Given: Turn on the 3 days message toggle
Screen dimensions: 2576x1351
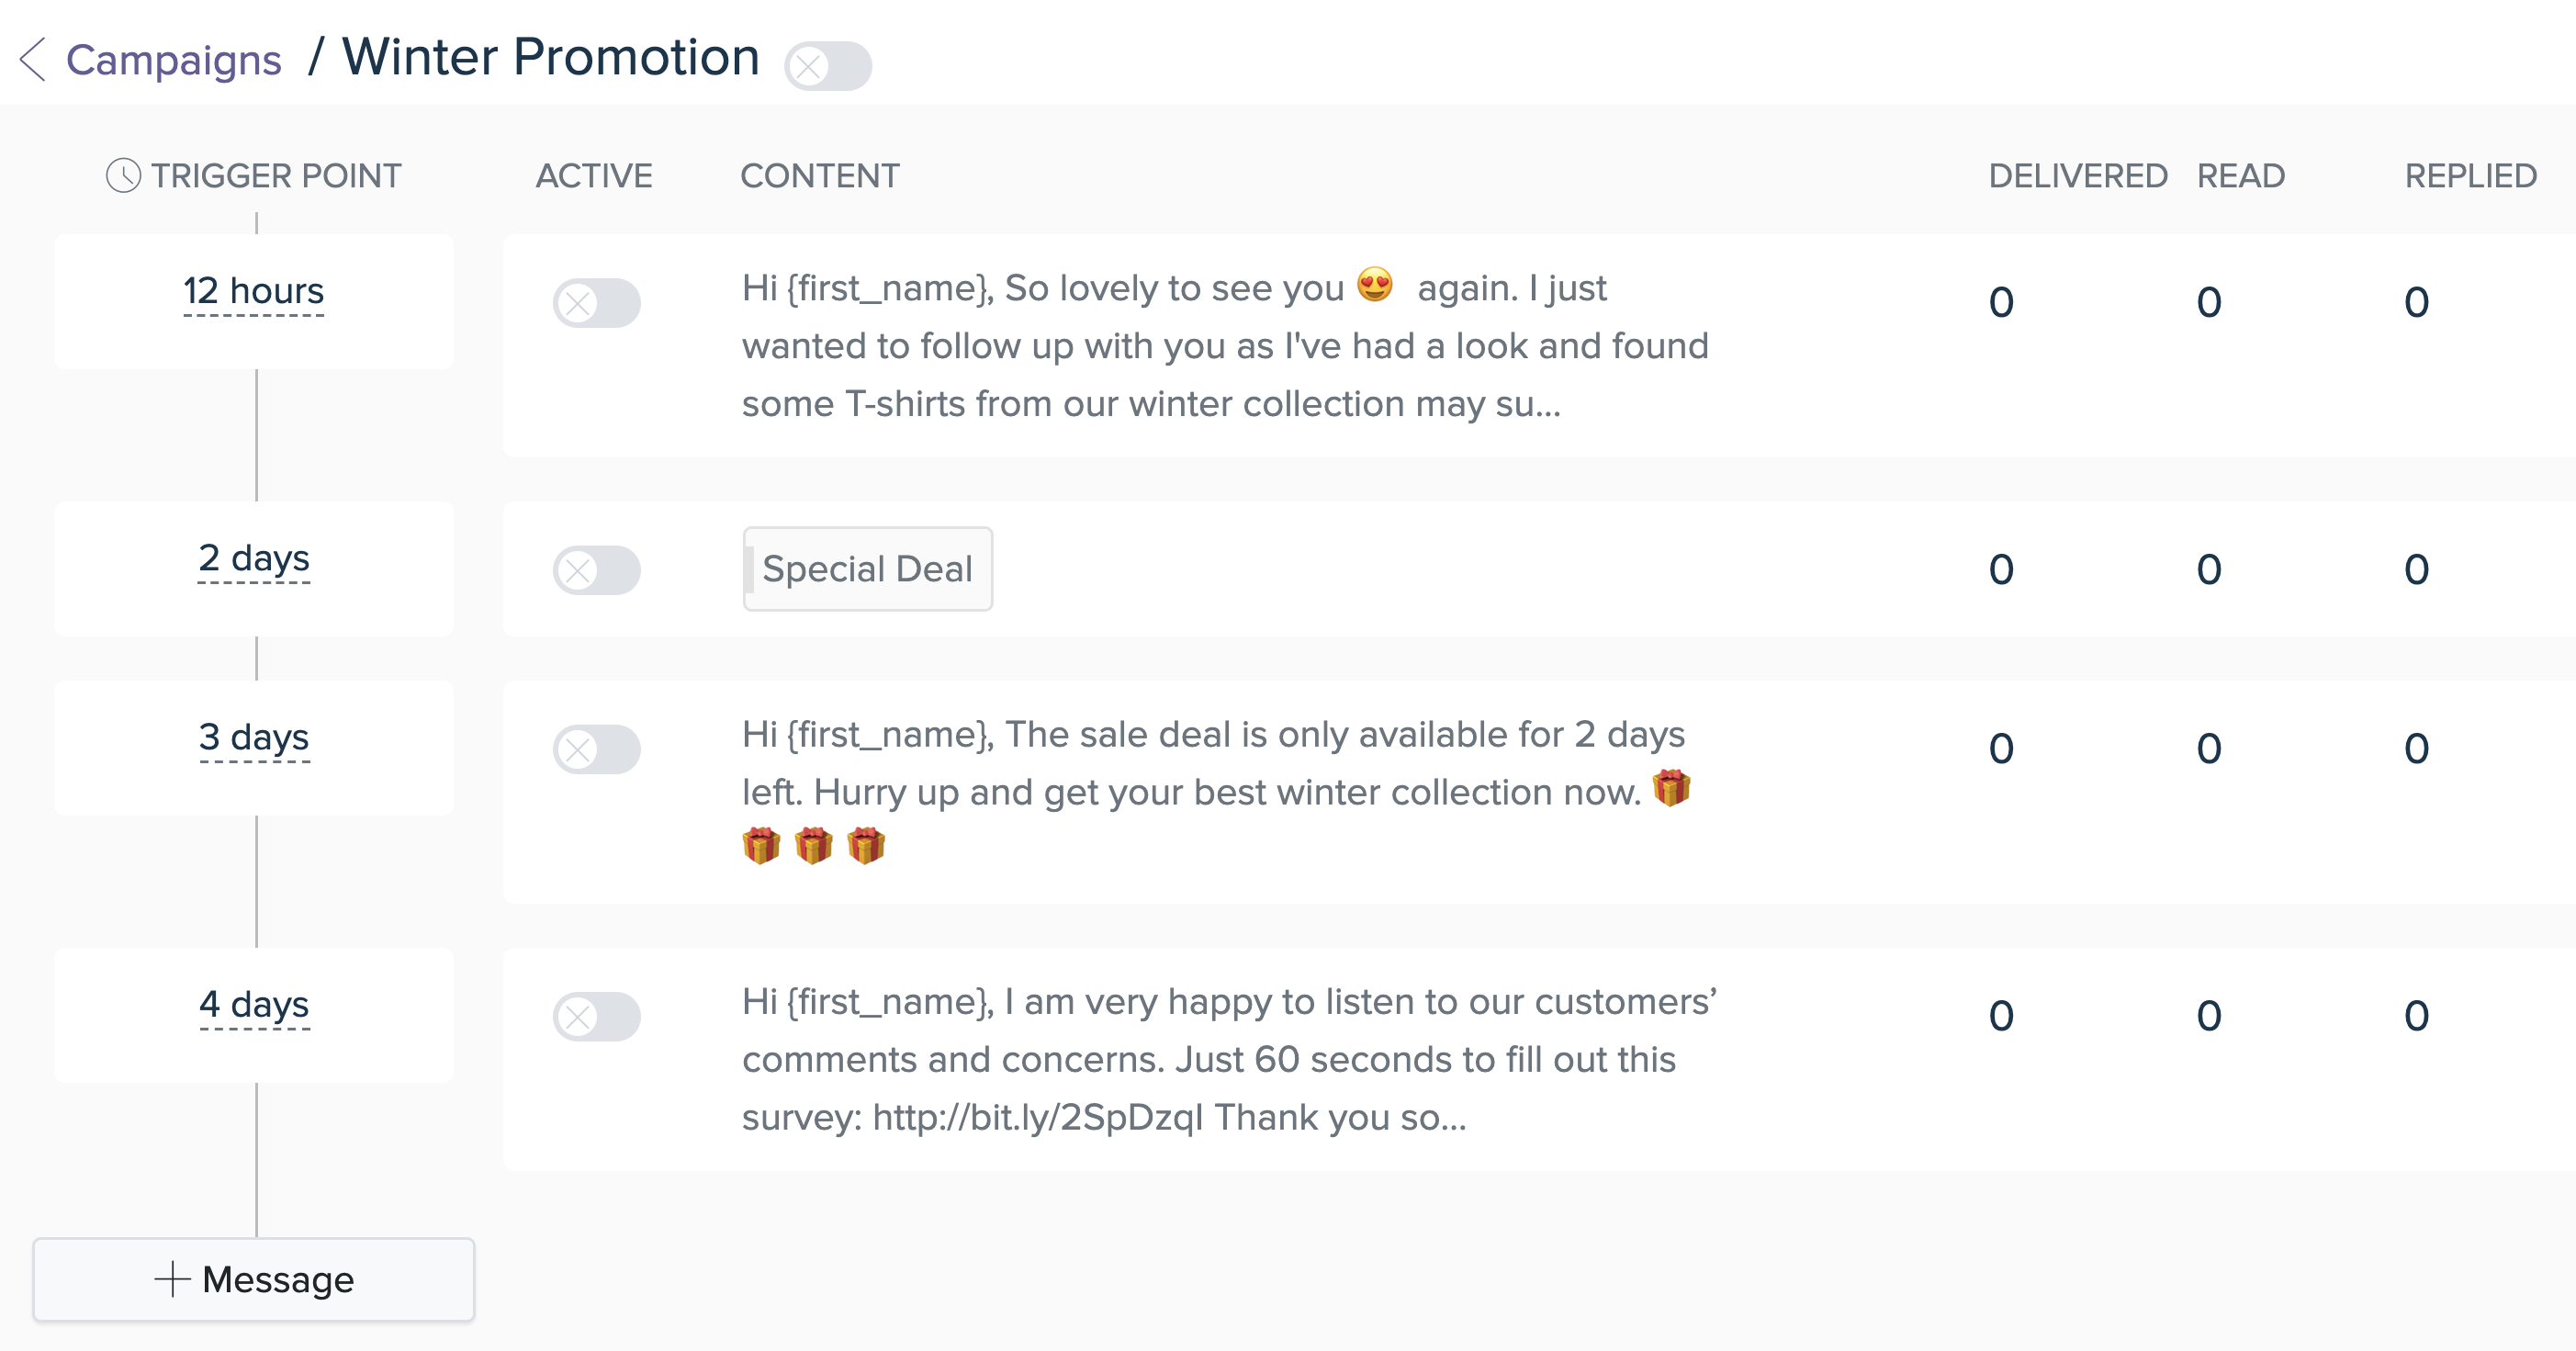Looking at the screenshot, I should pos(597,749).
